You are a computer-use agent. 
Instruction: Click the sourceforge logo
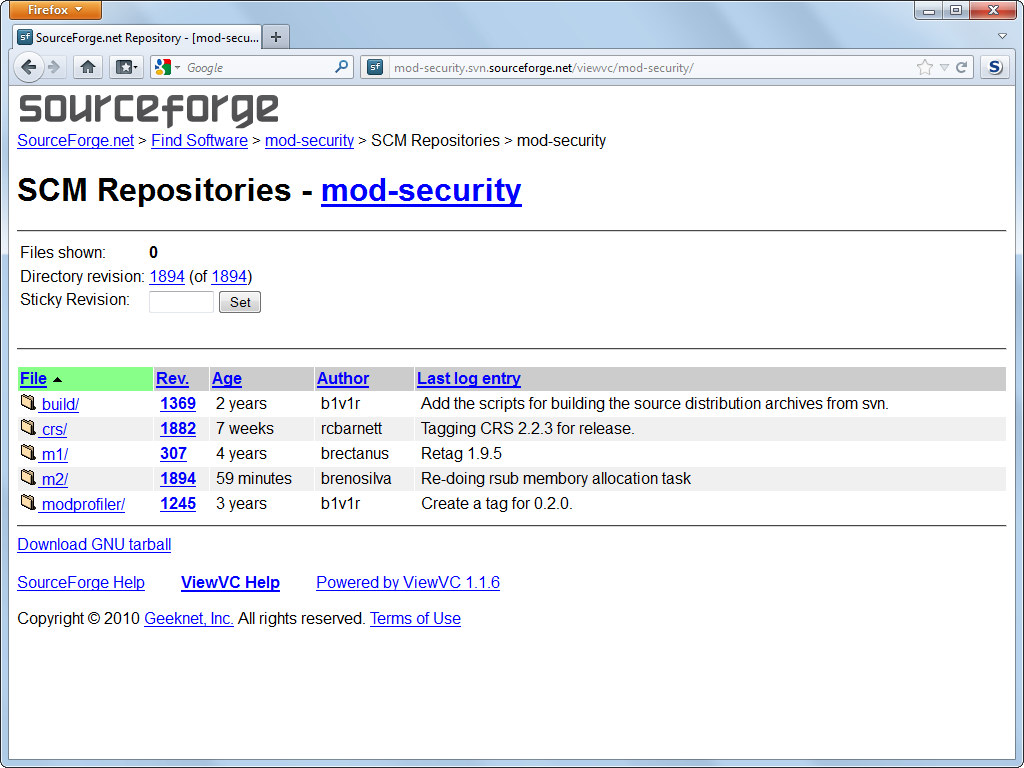coord(149,109)
